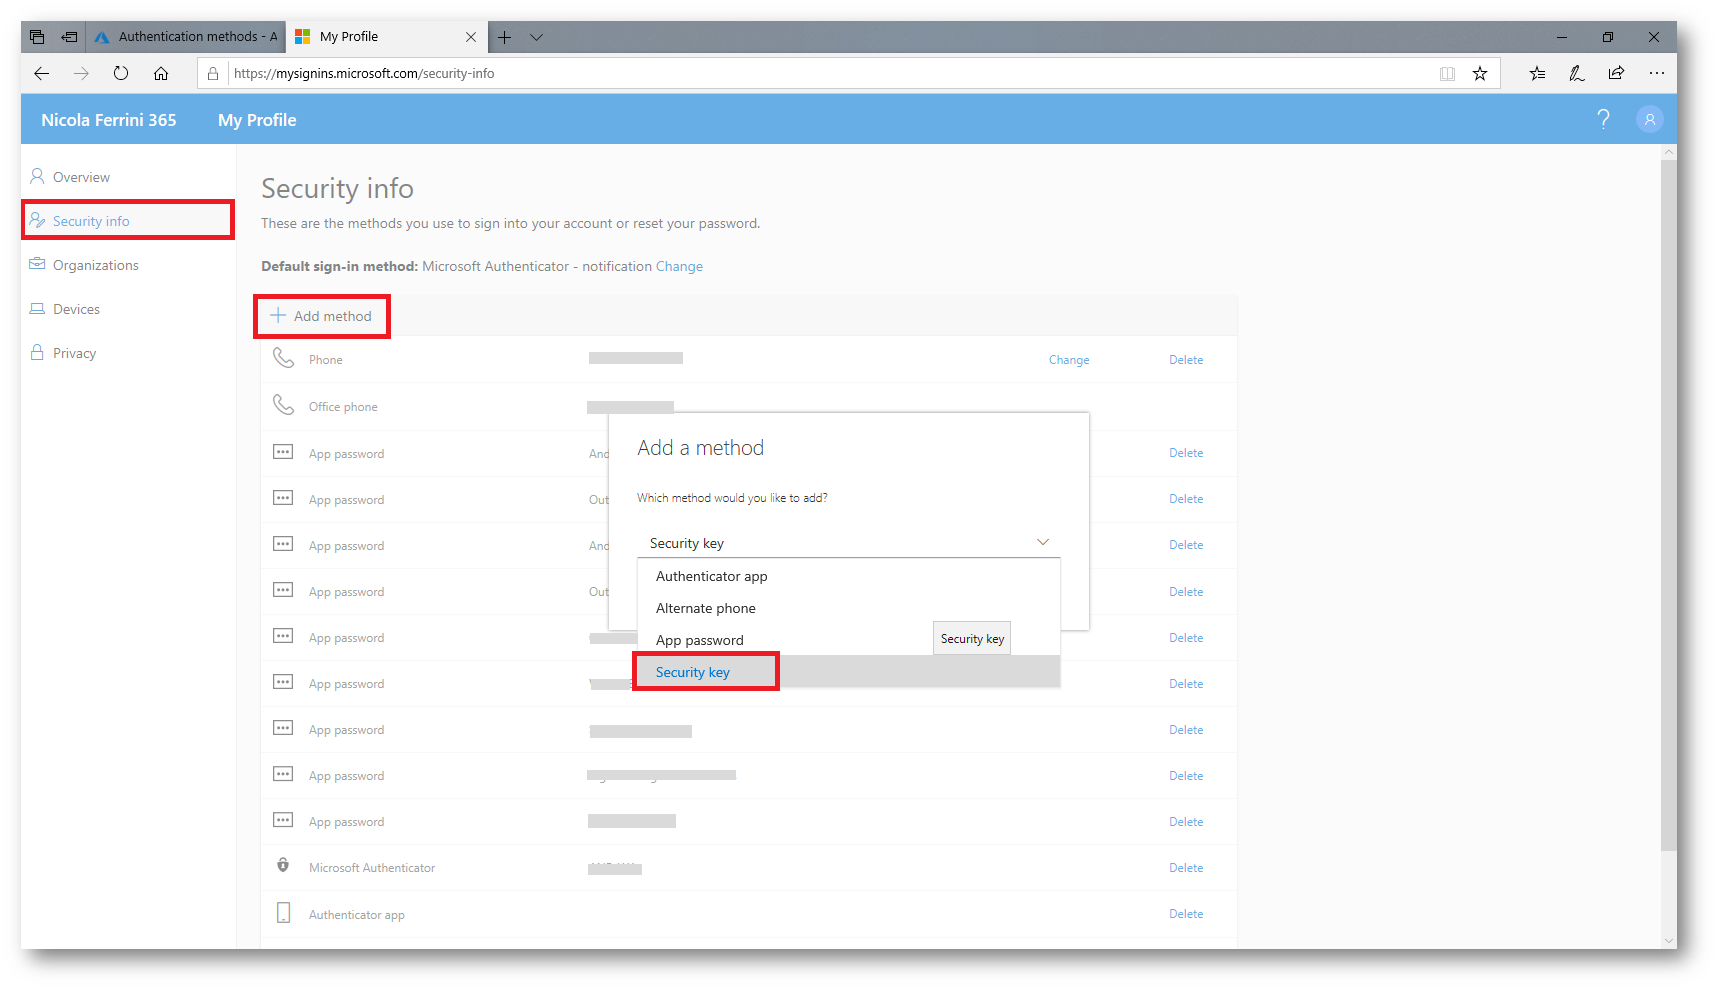Add this page to favorites
Image resolution: width=1719 pixels, height=991 pixels.
coord(1480,73)
